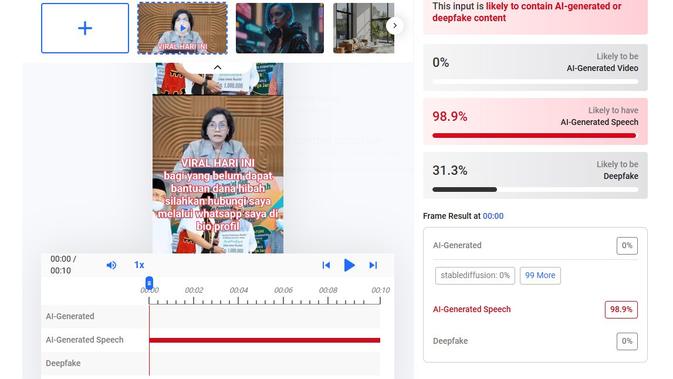Skip to next frame
Viewport: 673px width, 379px height.
373,265
